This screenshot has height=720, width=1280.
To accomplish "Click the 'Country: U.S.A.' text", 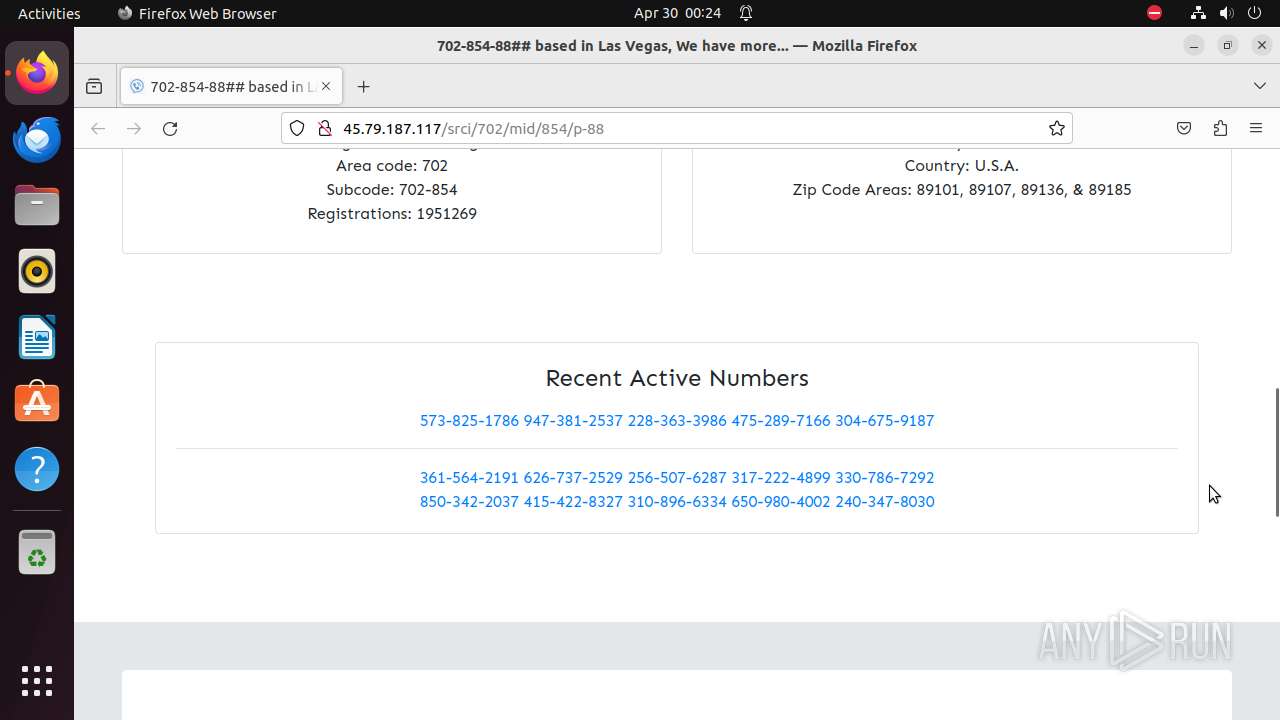I will 962,166.
